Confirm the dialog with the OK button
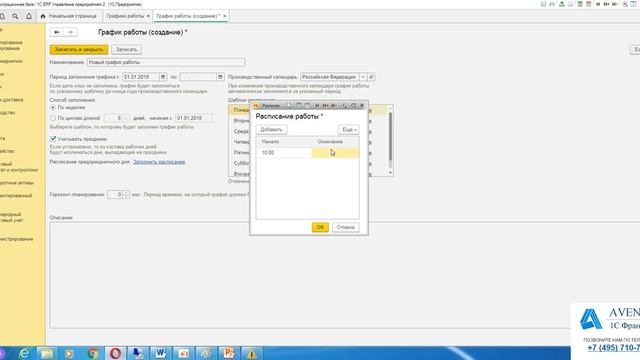This screenshot has height=360, width=640. pos(320,227)
